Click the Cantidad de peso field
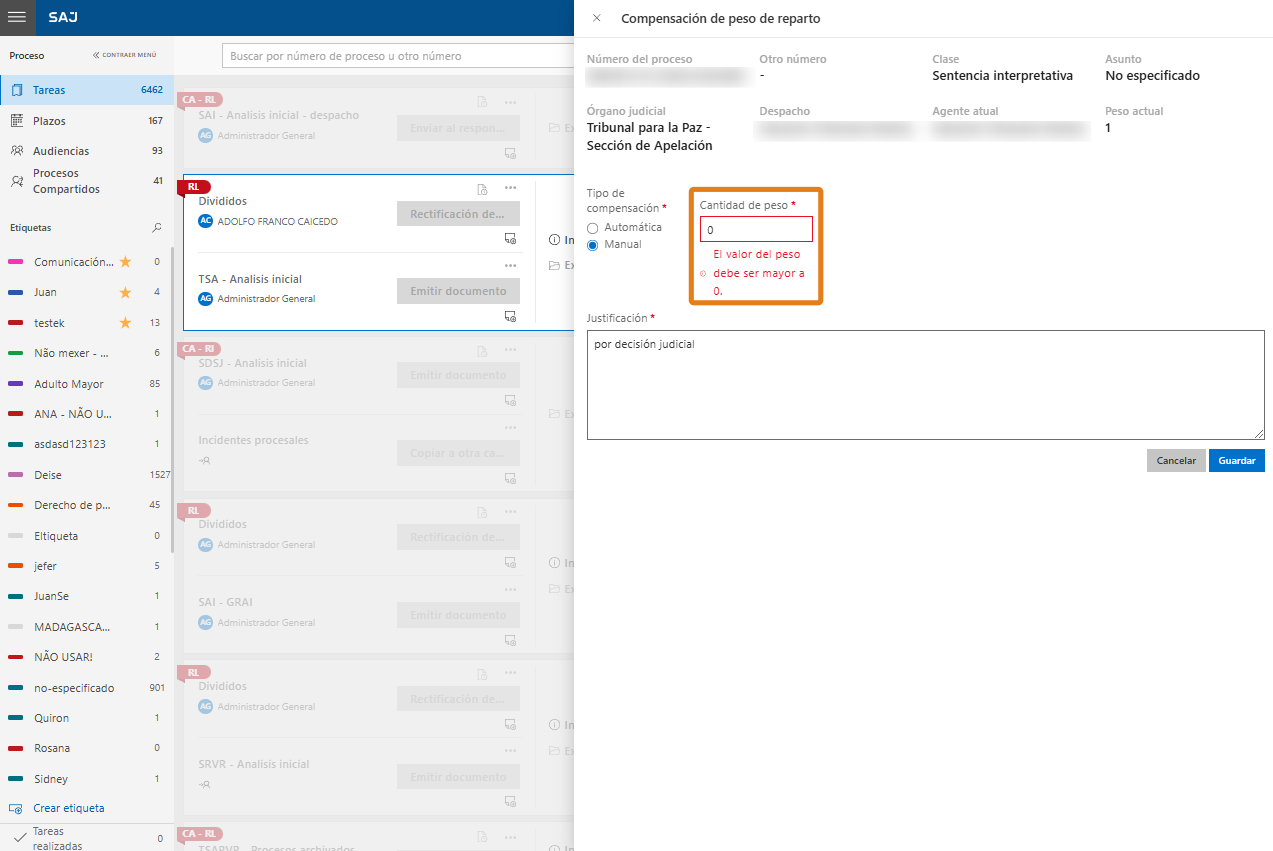 point(756,229)
